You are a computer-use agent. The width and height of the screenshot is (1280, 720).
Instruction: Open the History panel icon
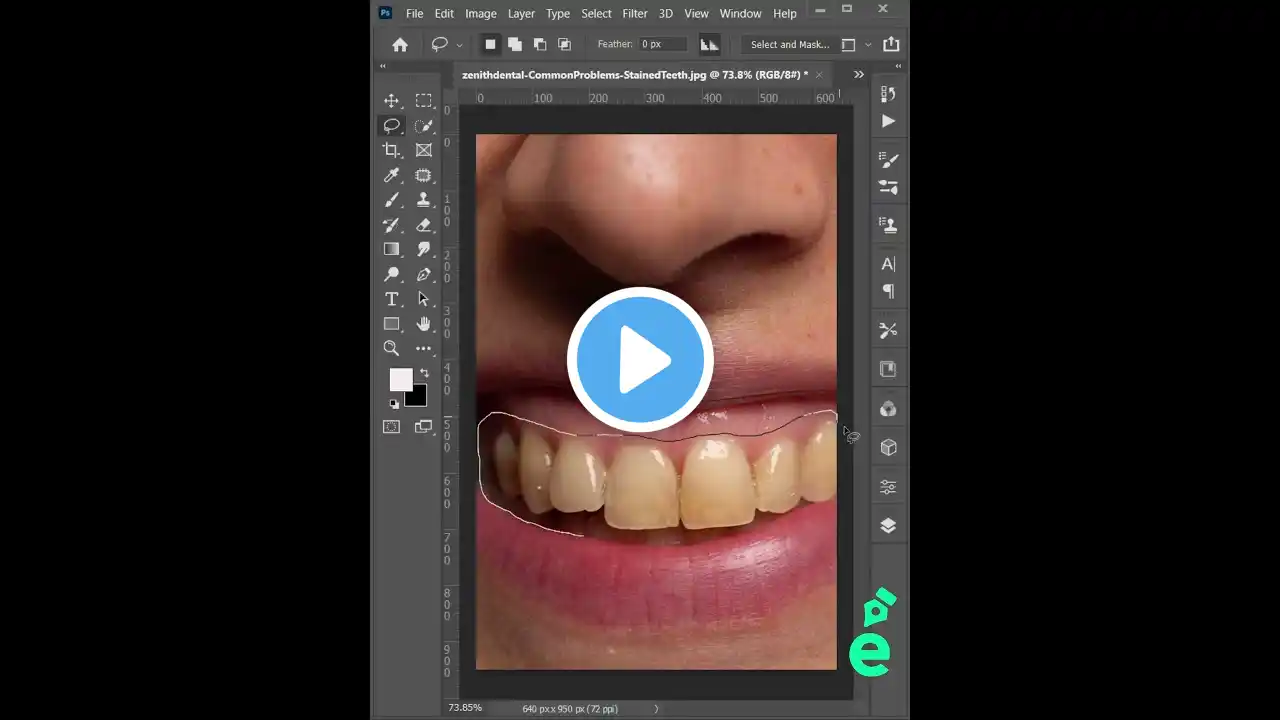click(x=889, y=94)
